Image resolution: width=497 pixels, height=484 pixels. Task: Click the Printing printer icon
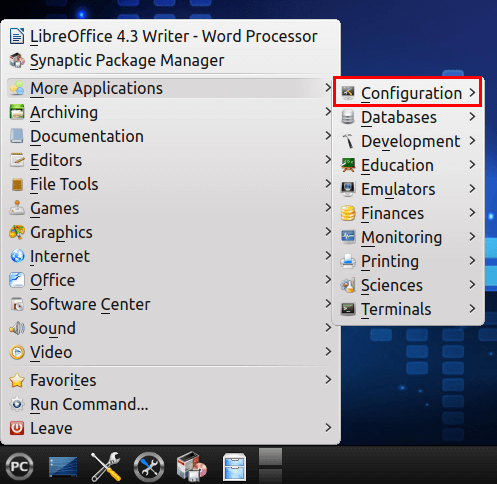pyautogui.click(x=348, y=261)
